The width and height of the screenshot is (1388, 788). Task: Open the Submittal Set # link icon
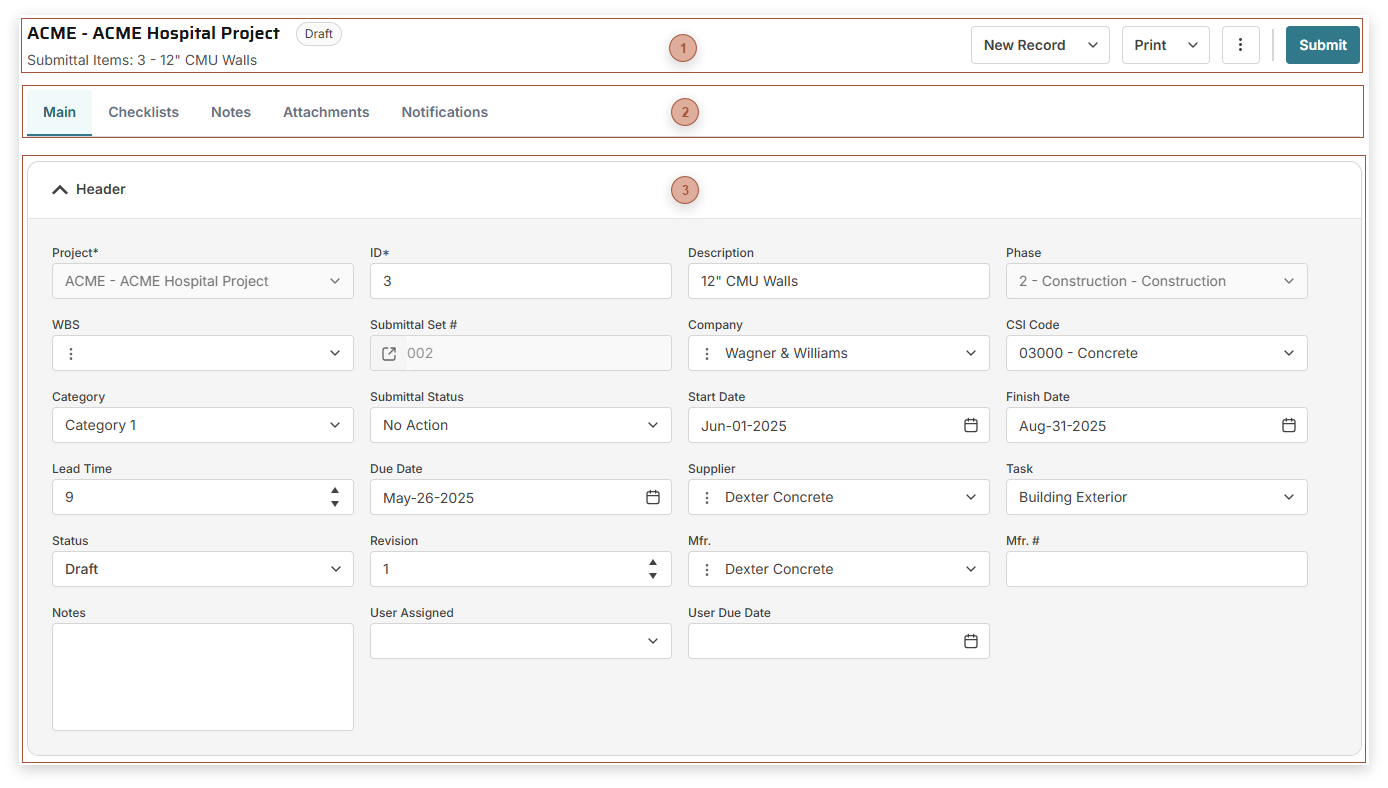390,353
